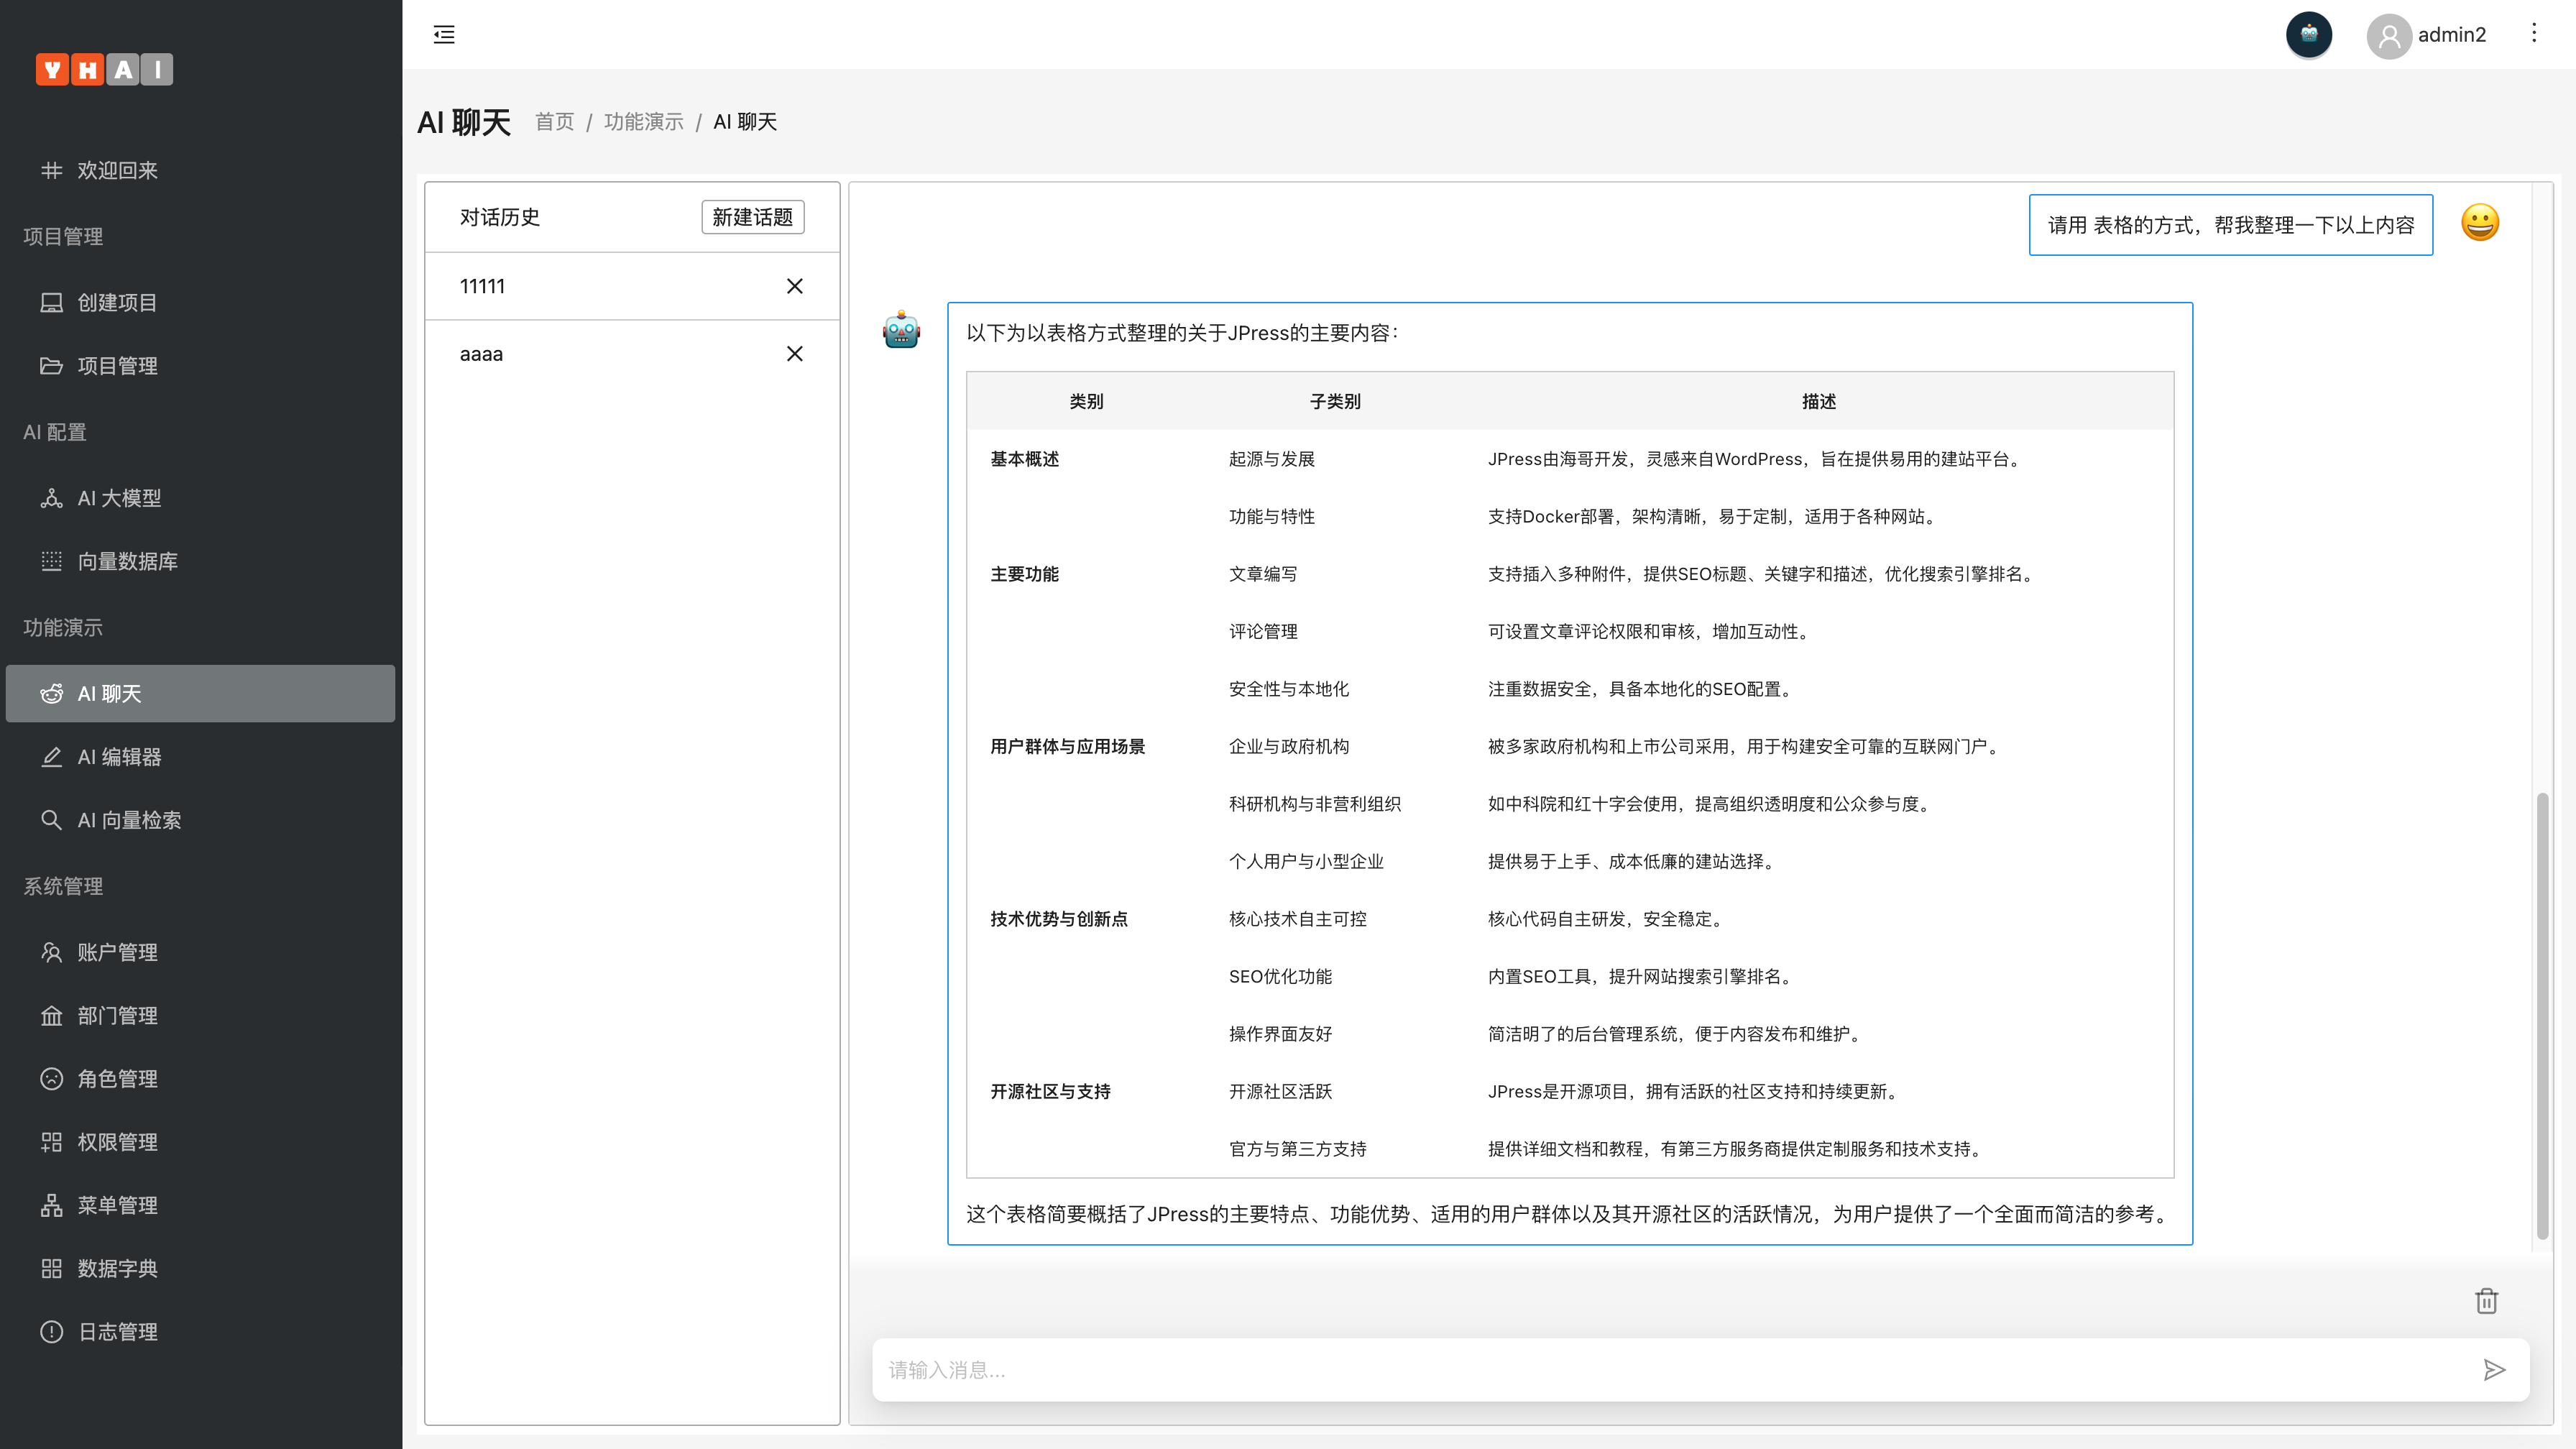The width and height of the screenshot is (2576, 1449).
Task: Click the trash icon to clear chat
Action: [2487, 1301]
